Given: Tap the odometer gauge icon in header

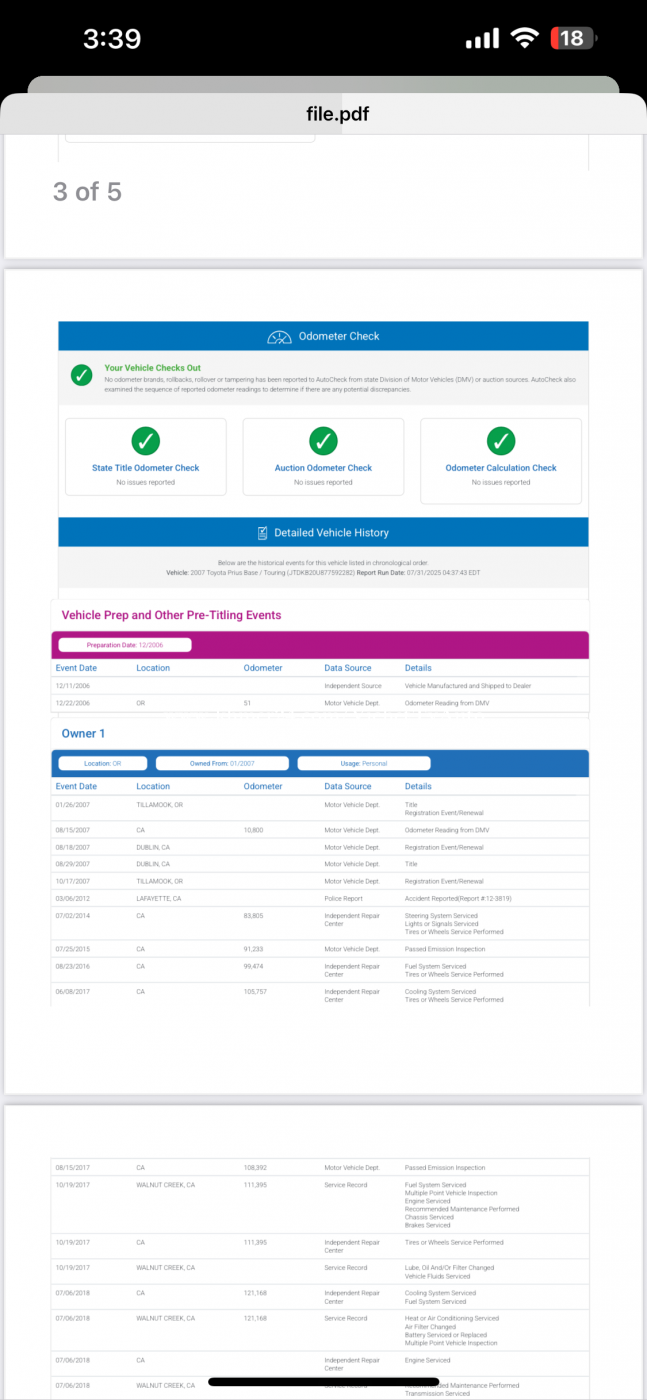Looking at the screenshot, I should coord(279,337).
